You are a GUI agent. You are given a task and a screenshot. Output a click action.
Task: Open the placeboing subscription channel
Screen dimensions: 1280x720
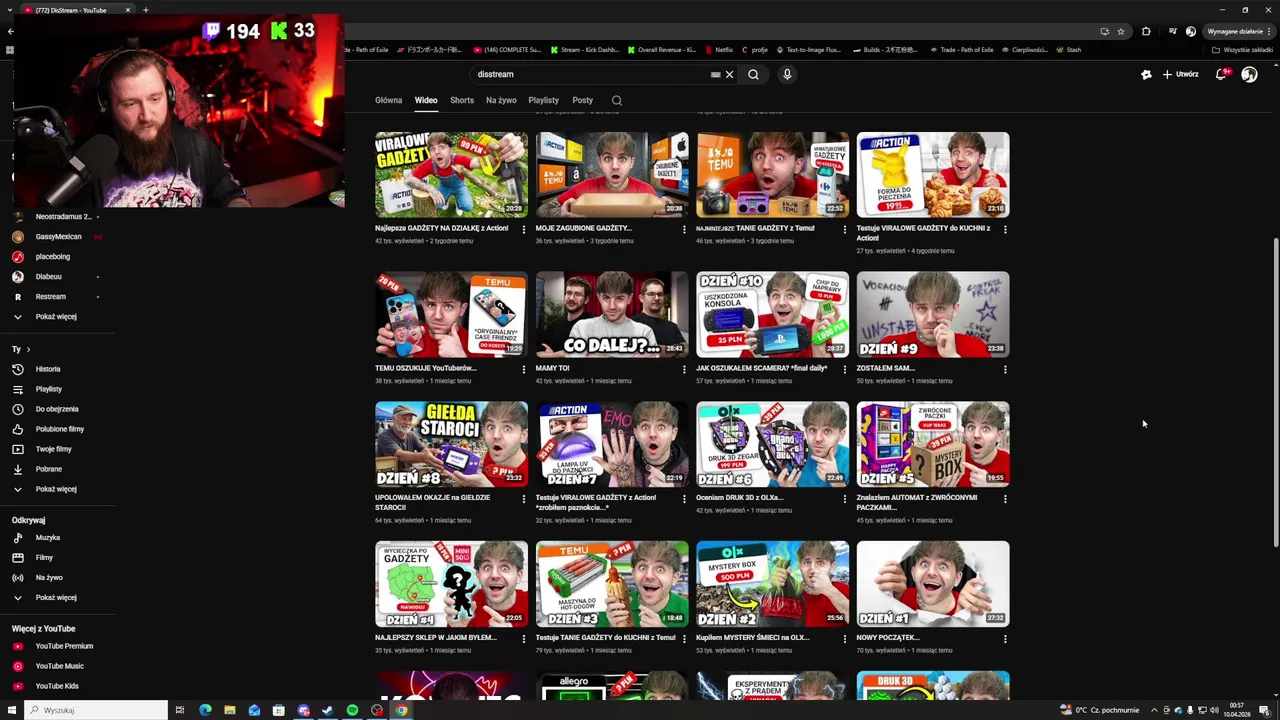tap(53, 257)
